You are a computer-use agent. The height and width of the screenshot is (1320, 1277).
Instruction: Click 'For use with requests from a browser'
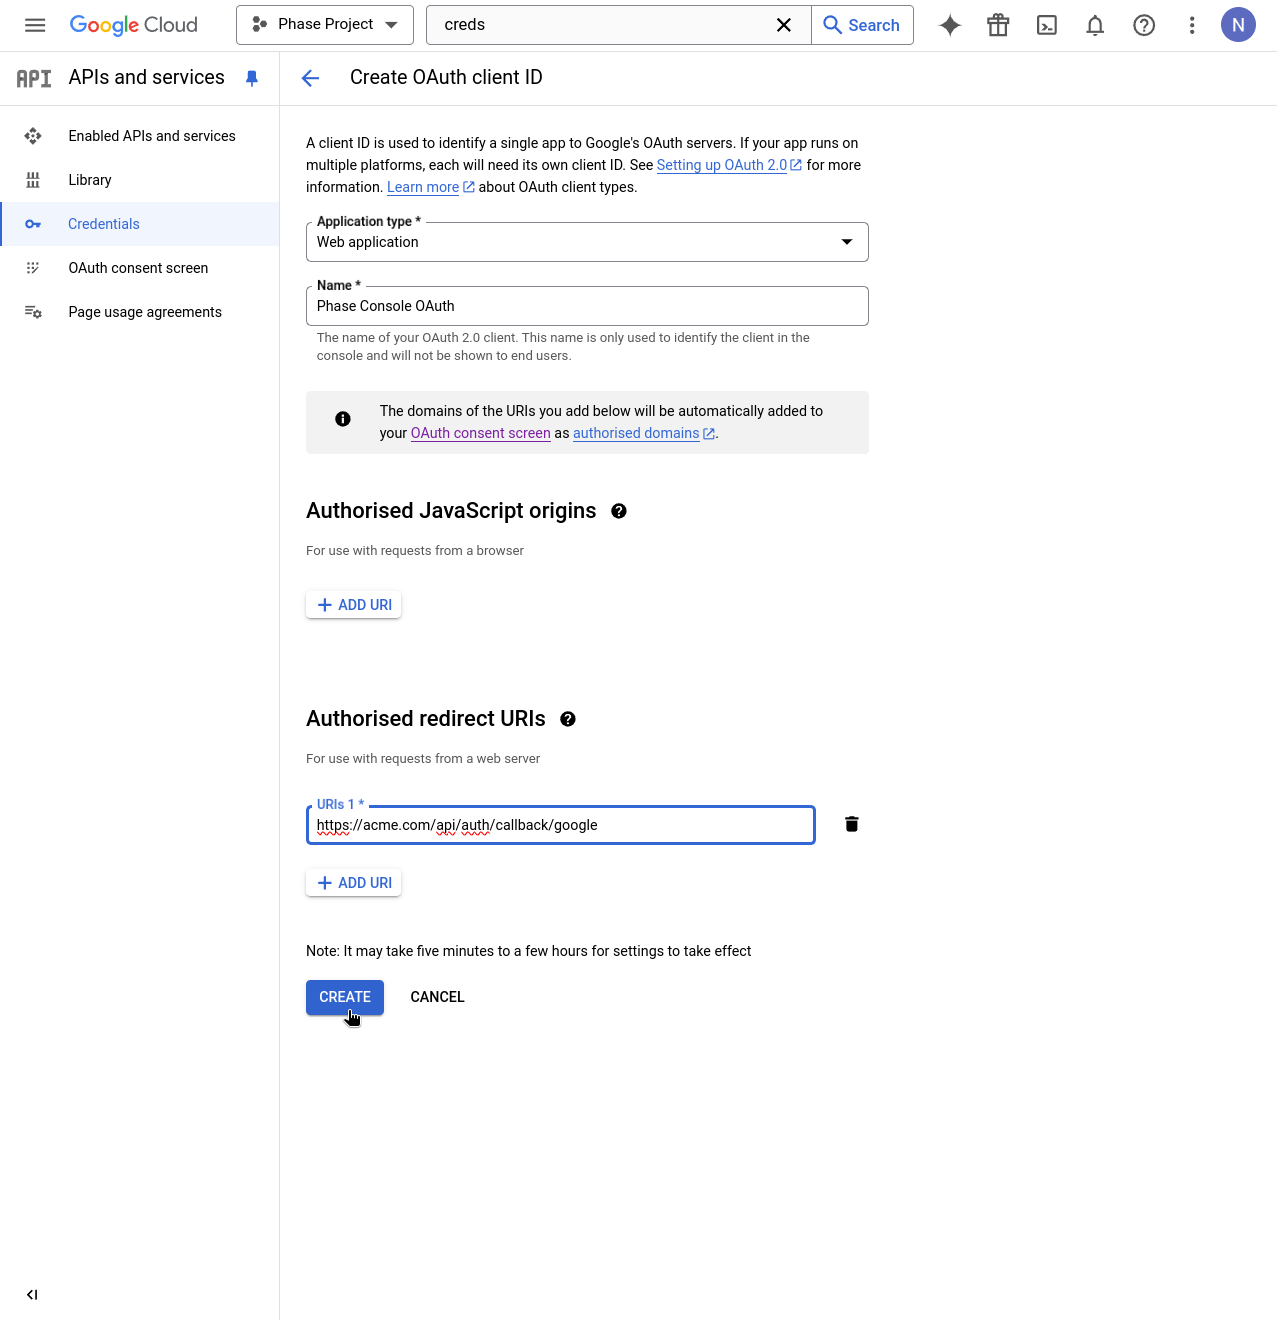coord(415,551)
